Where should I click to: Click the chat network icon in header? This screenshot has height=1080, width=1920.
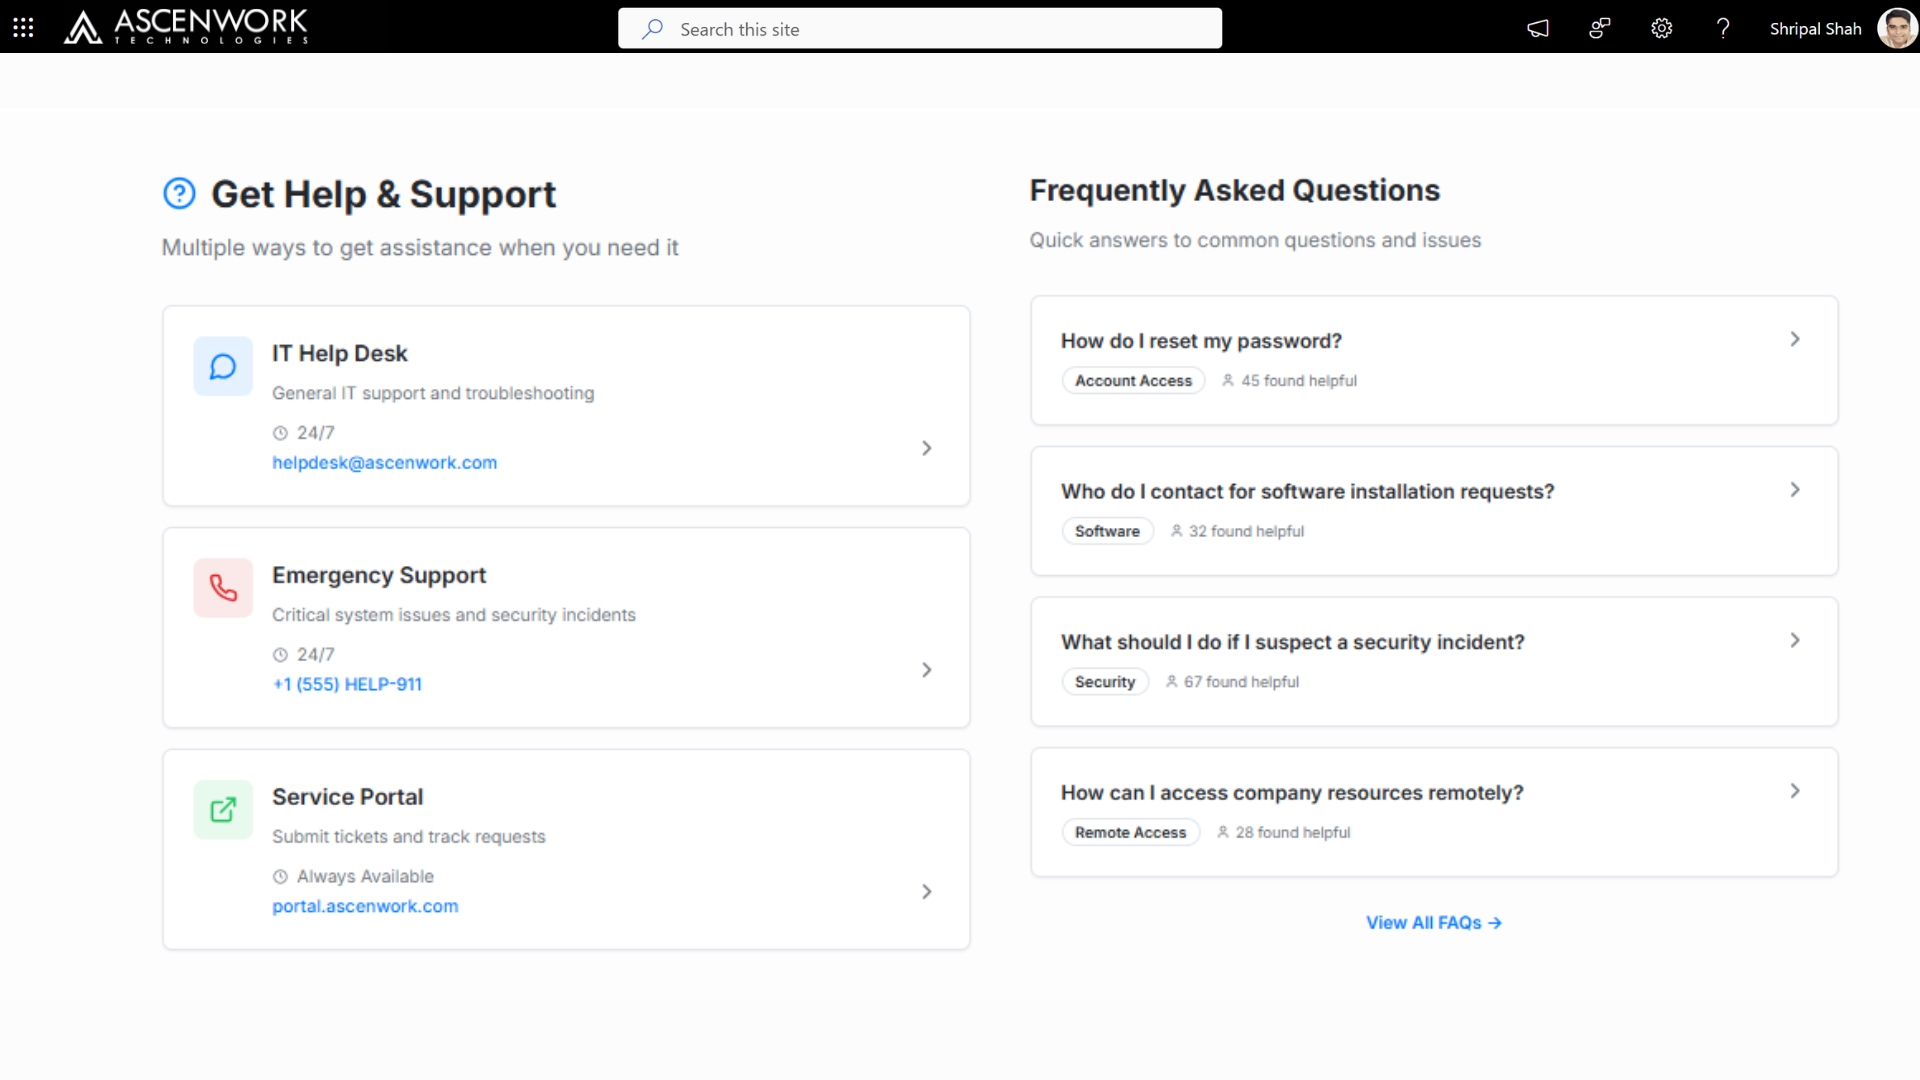(x=1600, y=28)
